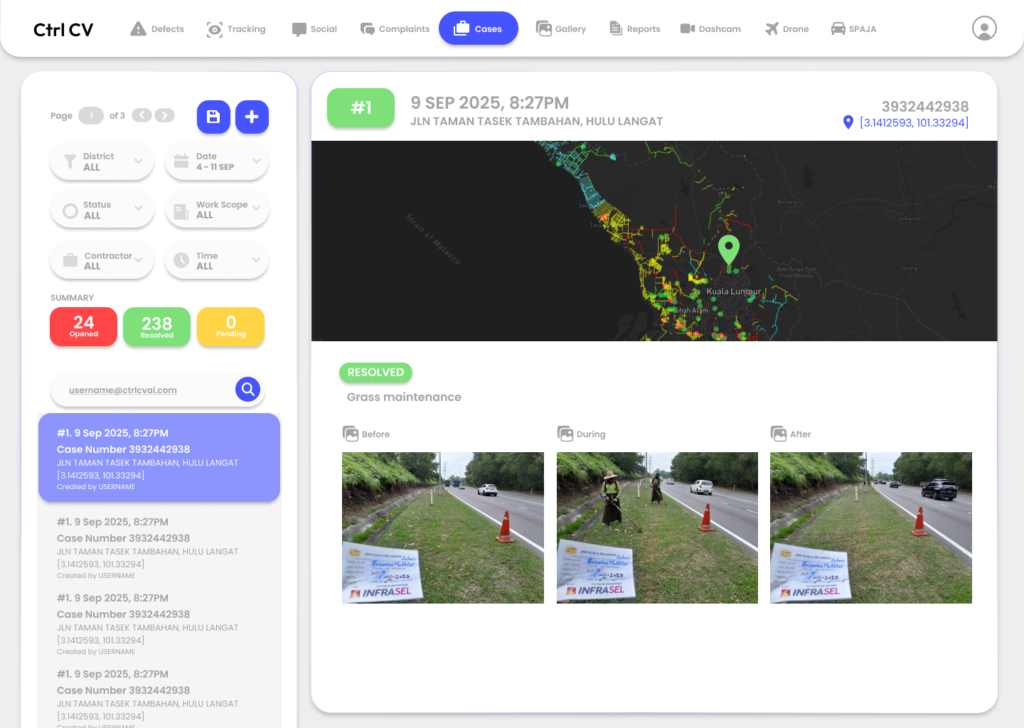Open the During photo thumbnail

tap(657, 527)
